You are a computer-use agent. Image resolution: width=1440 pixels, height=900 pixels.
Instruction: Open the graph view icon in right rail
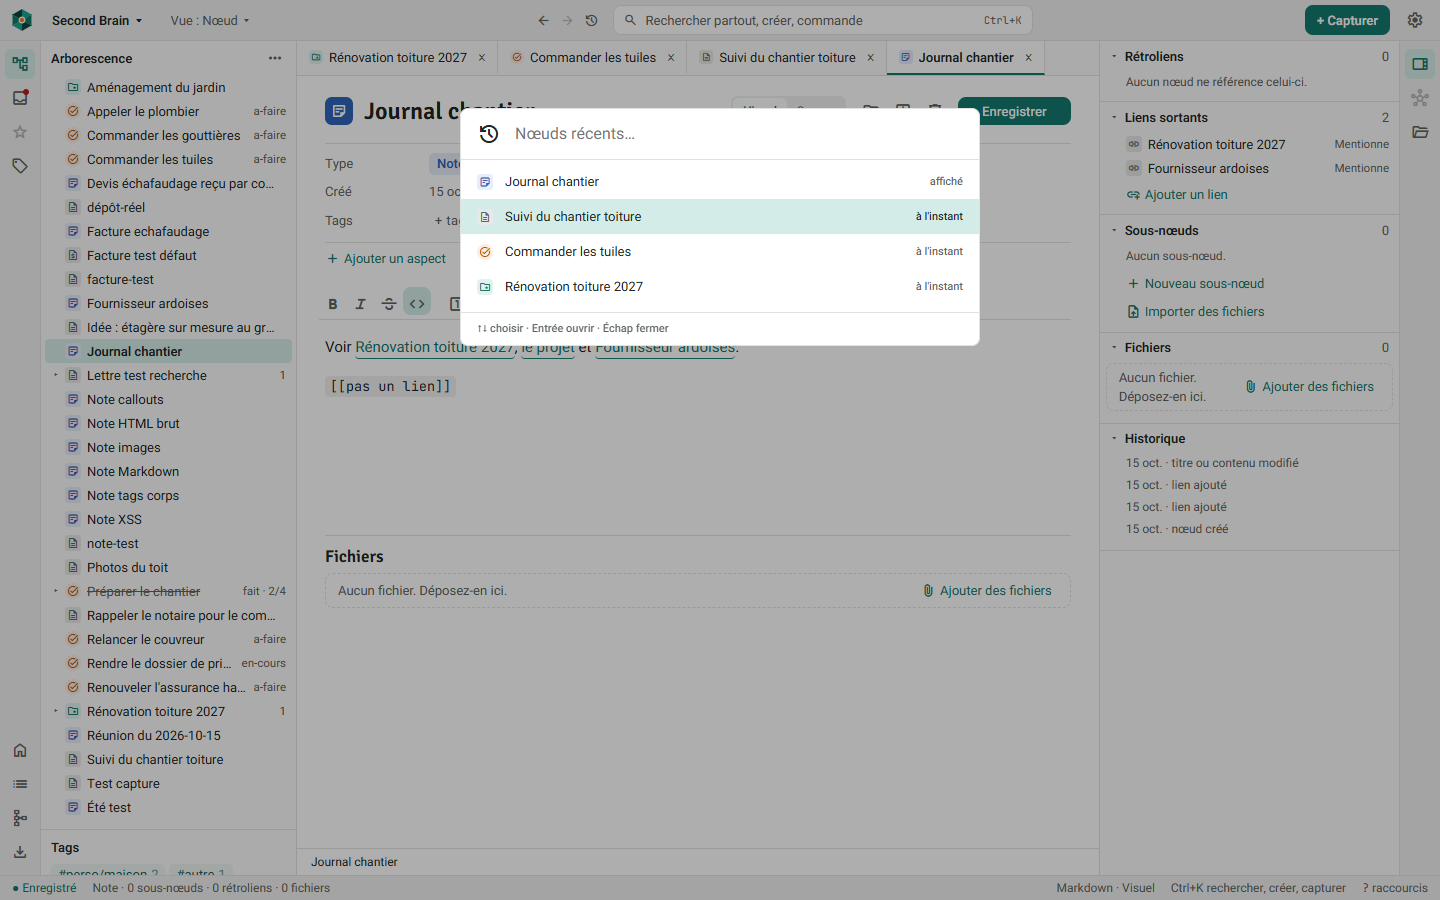pyautogui.click(x=1420, y=98)
